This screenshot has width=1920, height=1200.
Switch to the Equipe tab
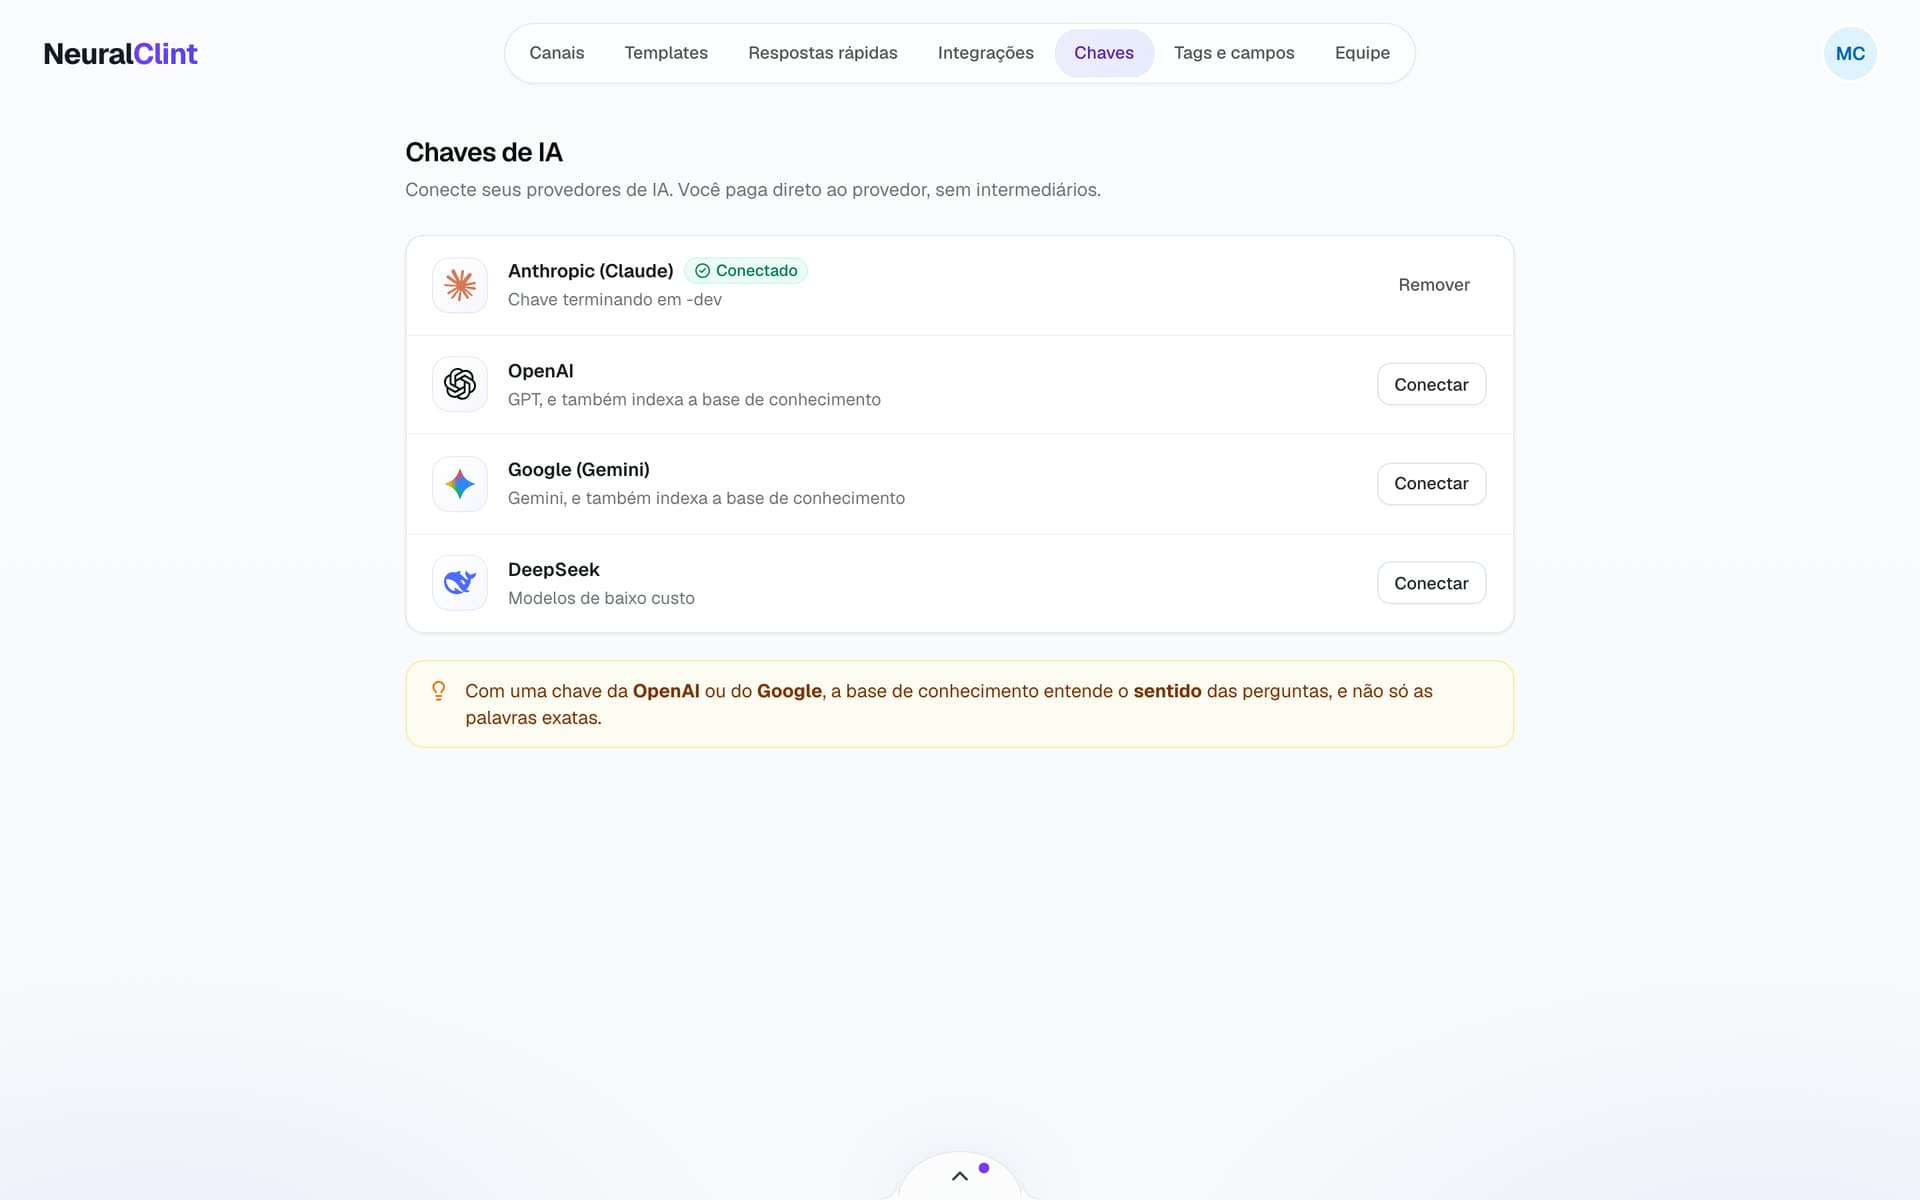[1362, 53]
